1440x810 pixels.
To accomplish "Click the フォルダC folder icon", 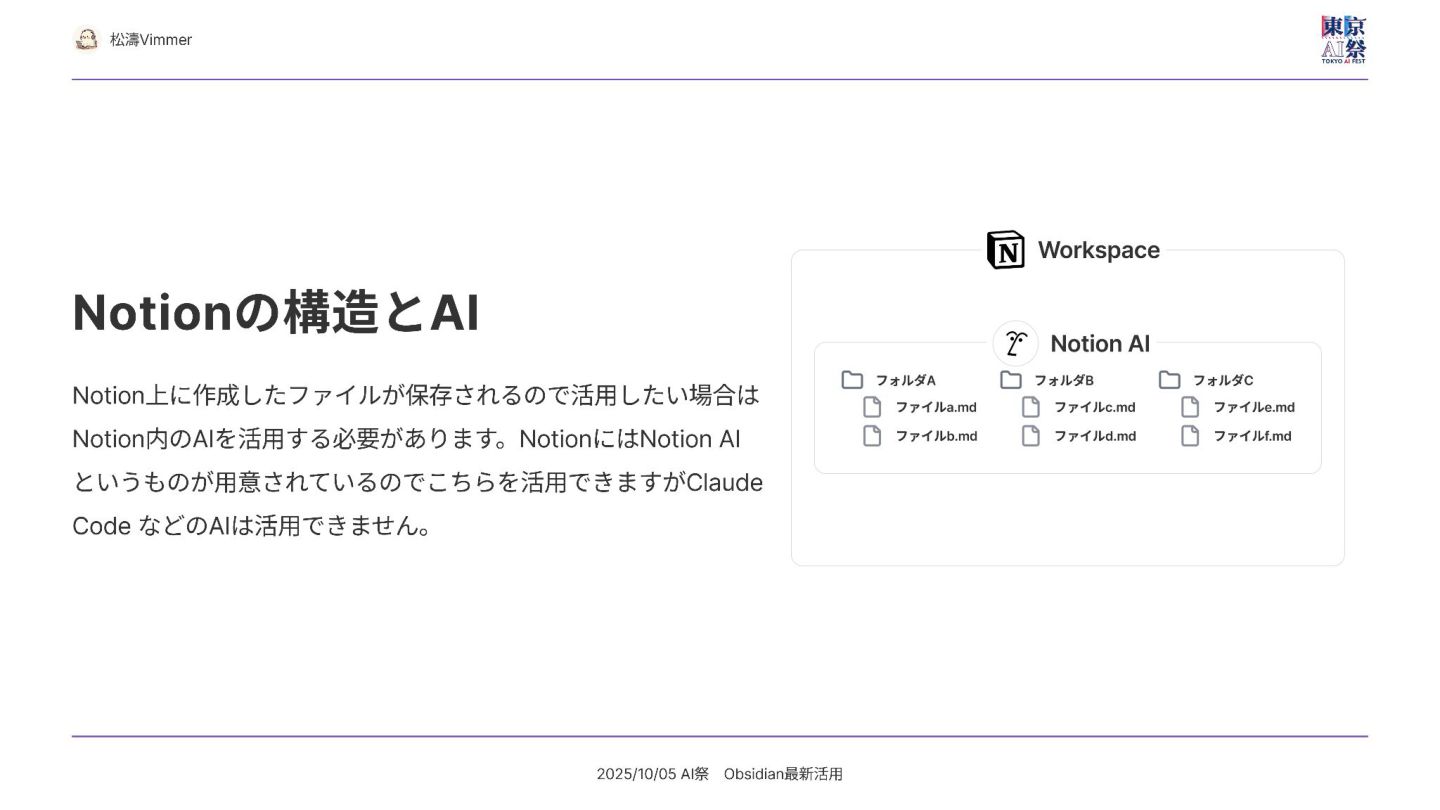I will tap(1170, 380).
